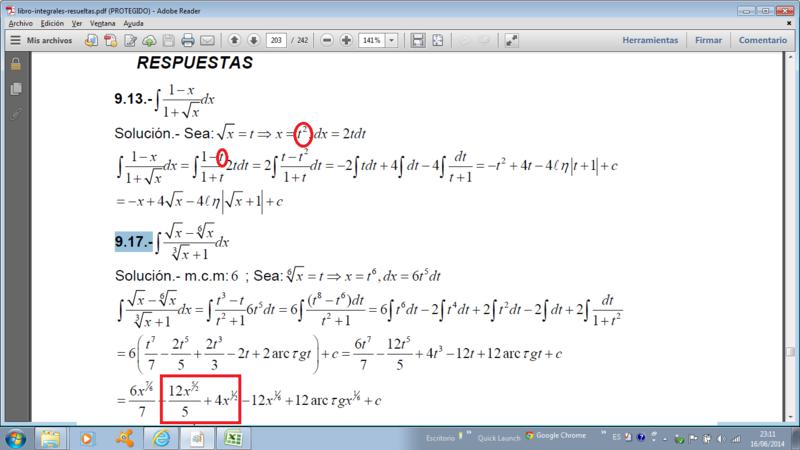This screenshot has width=800, height=450.
Task: Click the print file icon
Action: (x=187, y=41)
